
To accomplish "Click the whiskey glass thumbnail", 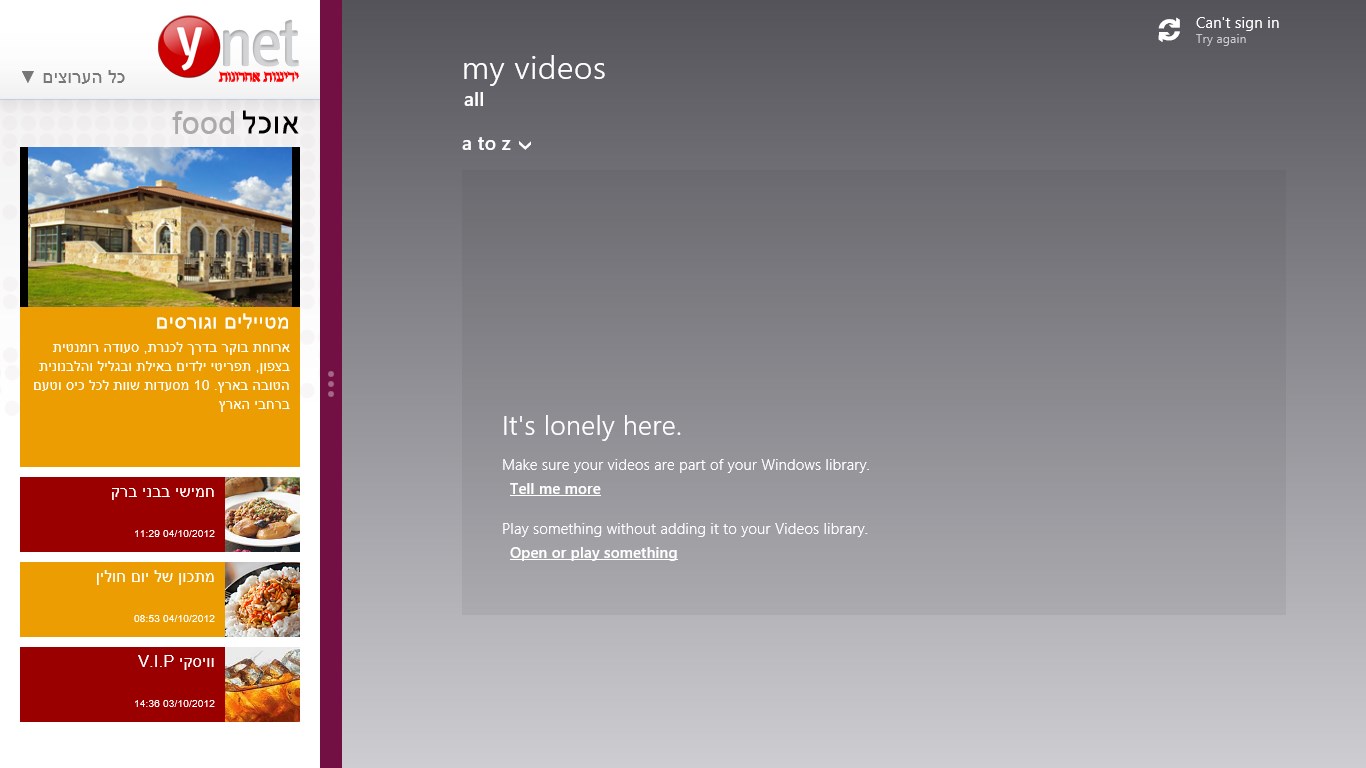I will [262, 684].
